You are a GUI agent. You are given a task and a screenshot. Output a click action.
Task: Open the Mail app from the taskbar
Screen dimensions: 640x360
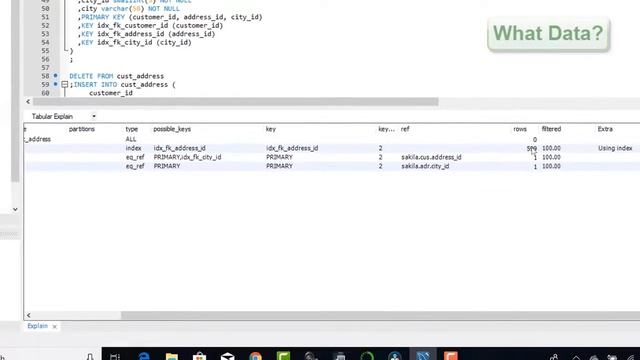227,356
